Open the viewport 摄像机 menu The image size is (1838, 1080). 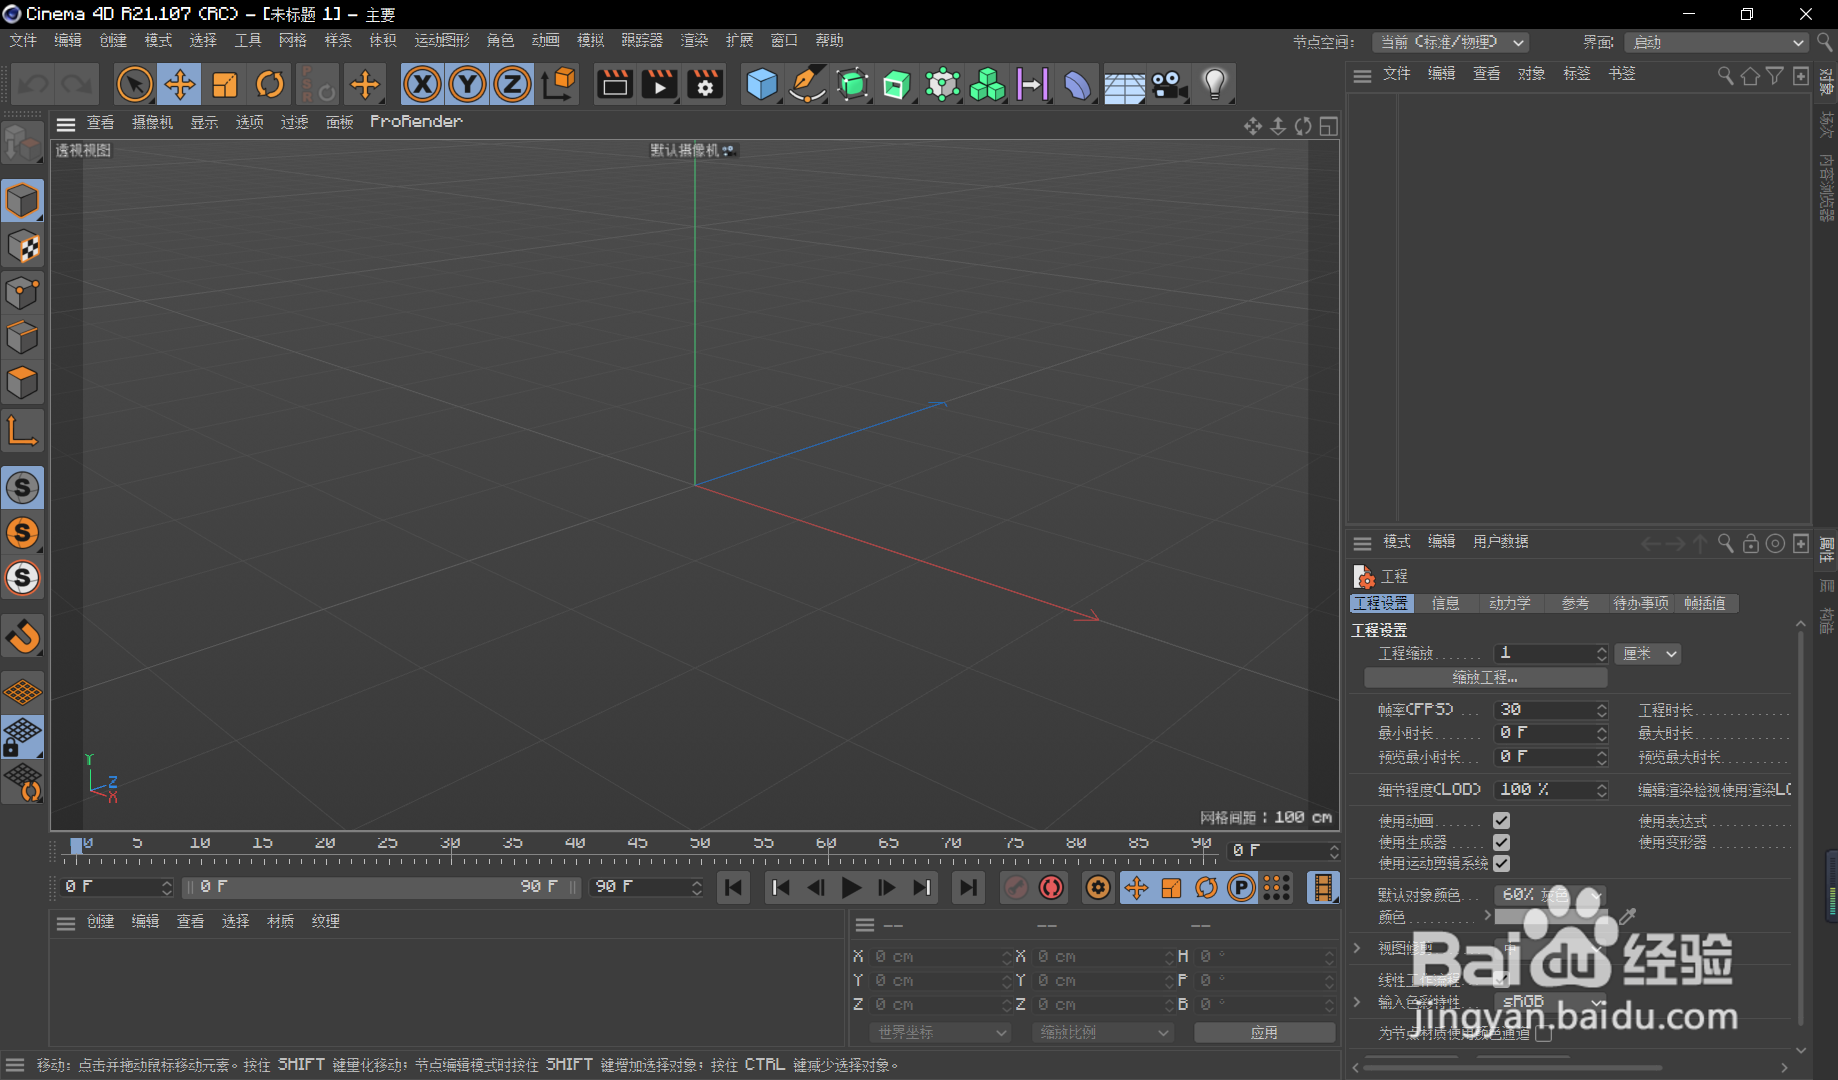(152, 122)
